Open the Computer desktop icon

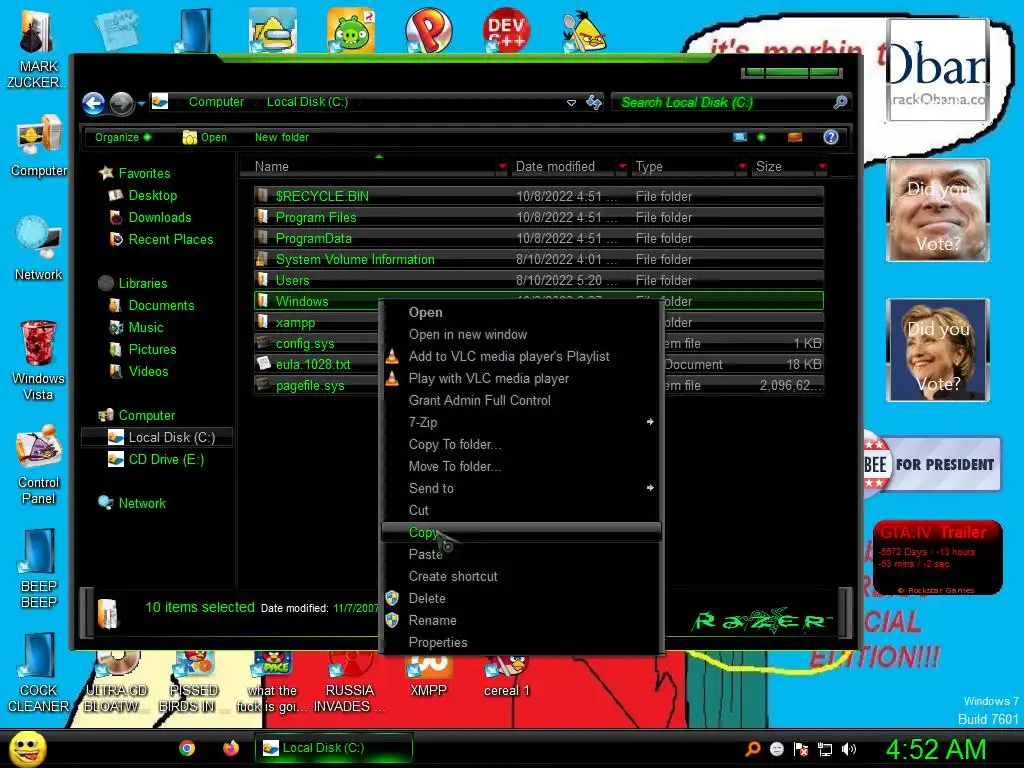click(39, 146)
